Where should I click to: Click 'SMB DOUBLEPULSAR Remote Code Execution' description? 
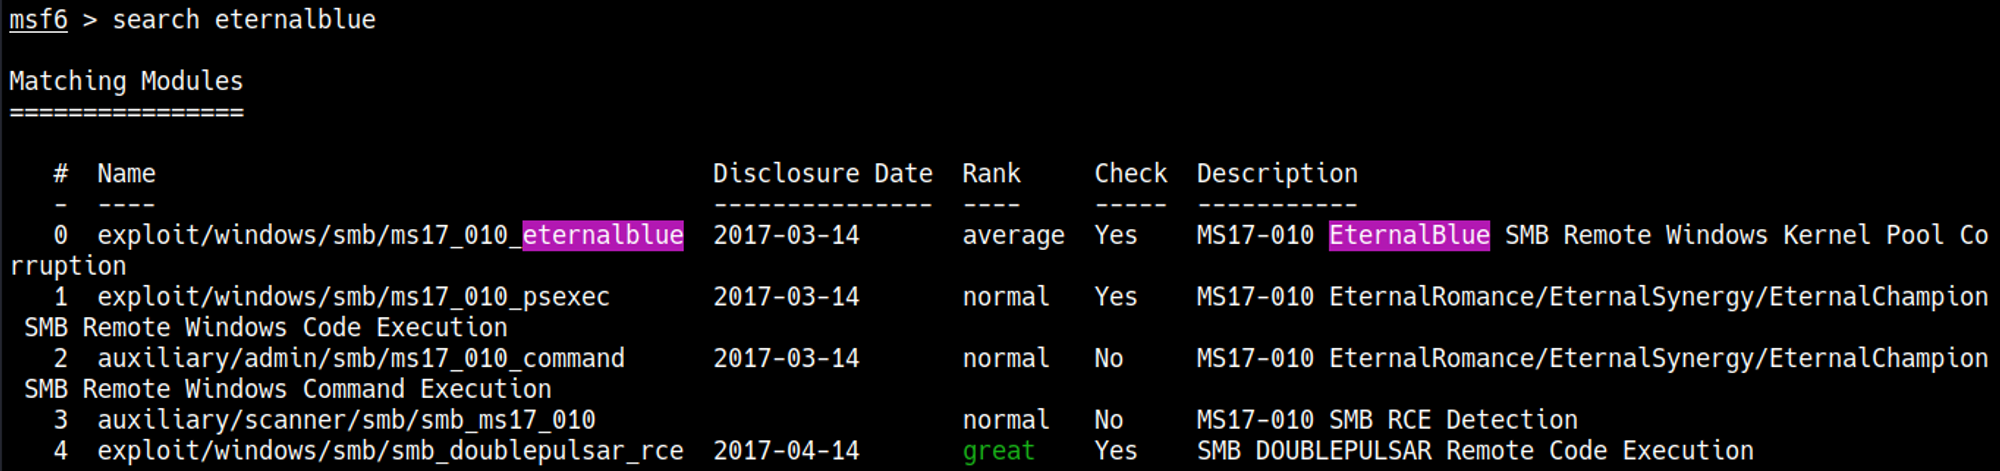tap(1475, 451)
